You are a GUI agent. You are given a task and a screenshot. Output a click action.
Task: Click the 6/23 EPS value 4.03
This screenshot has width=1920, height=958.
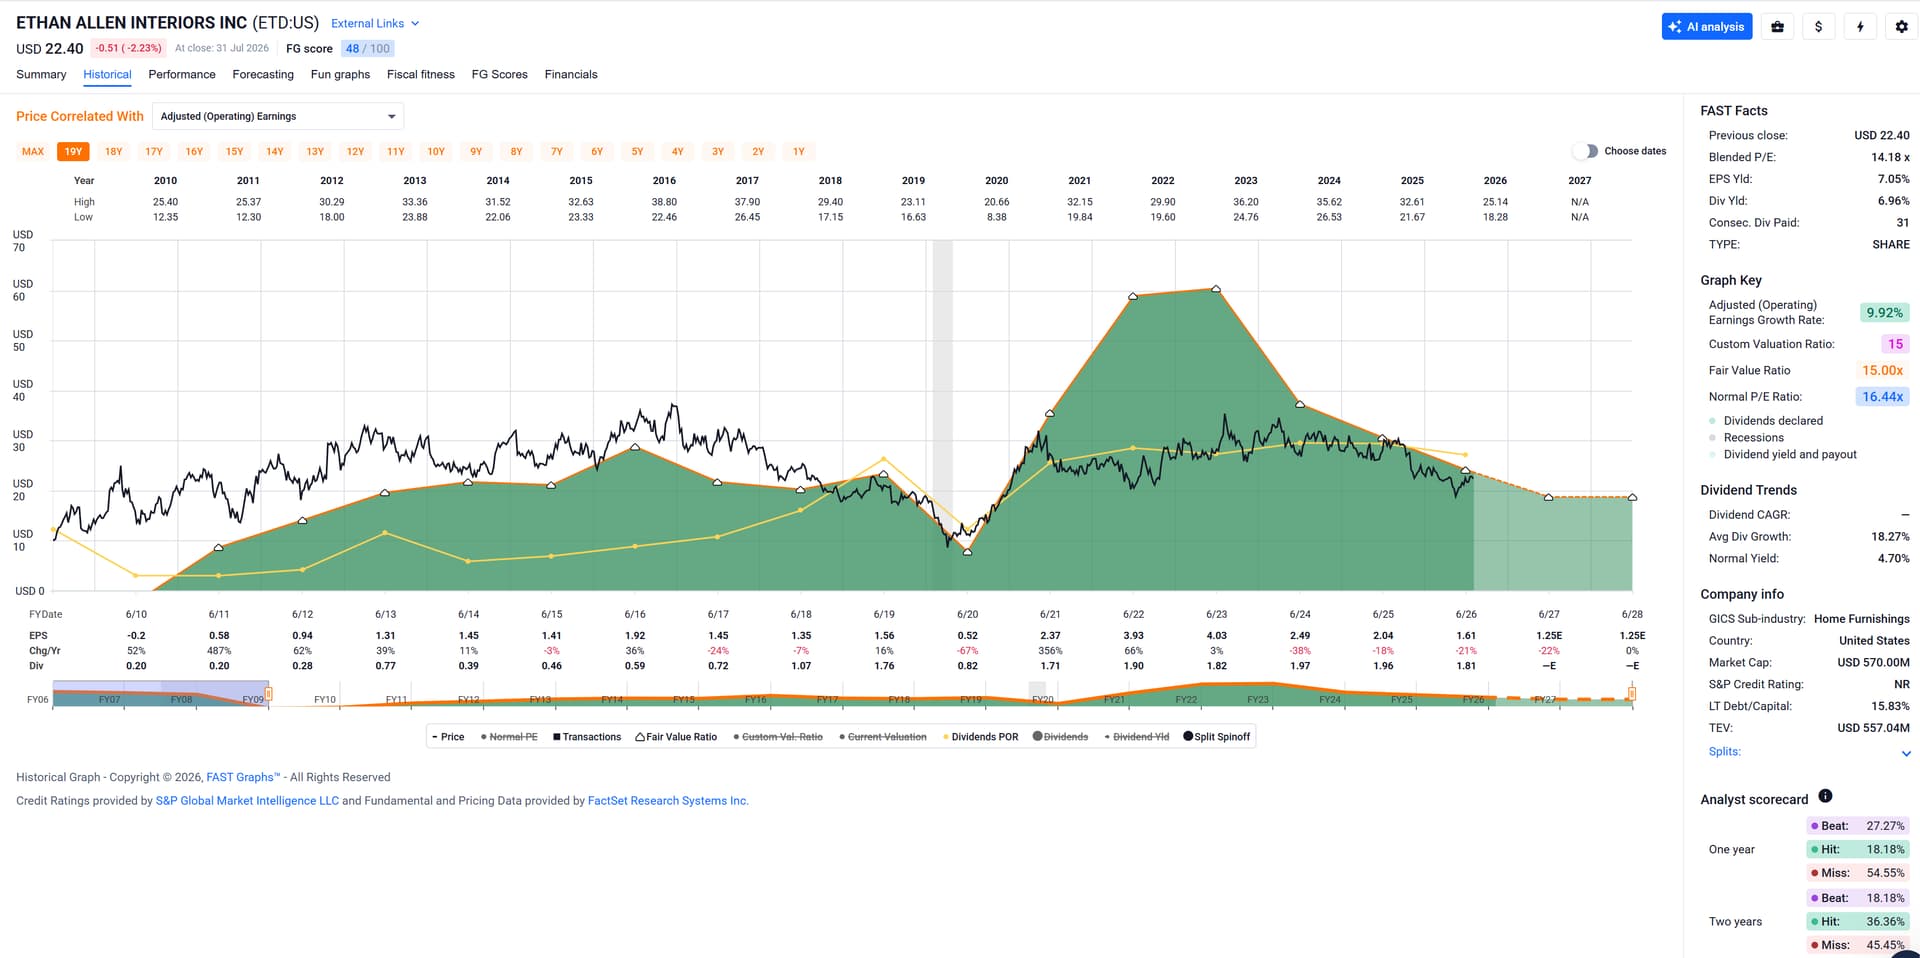pyautogui.click(x=1216, y=636)
